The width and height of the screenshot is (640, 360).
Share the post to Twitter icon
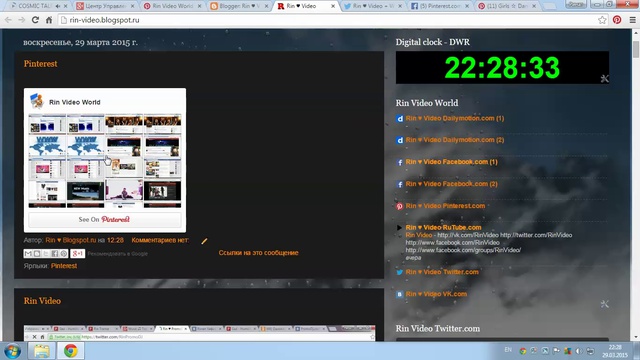point(46,253)
